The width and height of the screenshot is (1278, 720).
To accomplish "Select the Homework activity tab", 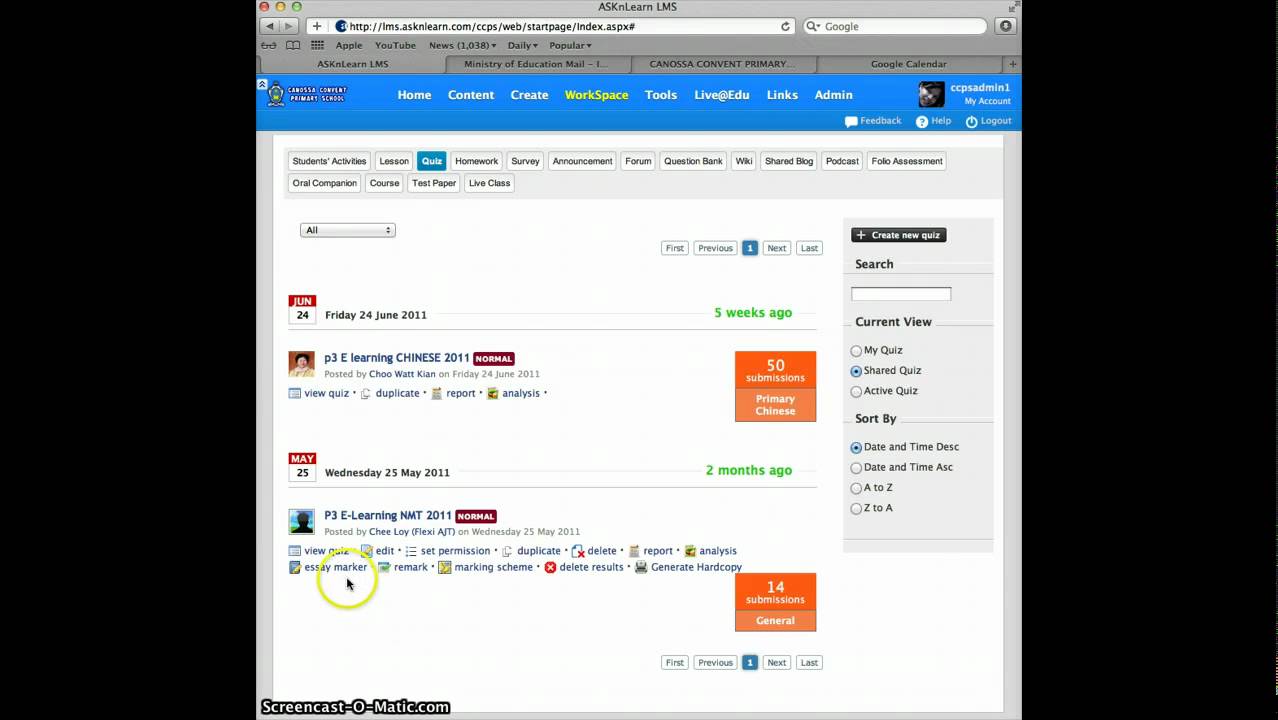I will point(476,161).
